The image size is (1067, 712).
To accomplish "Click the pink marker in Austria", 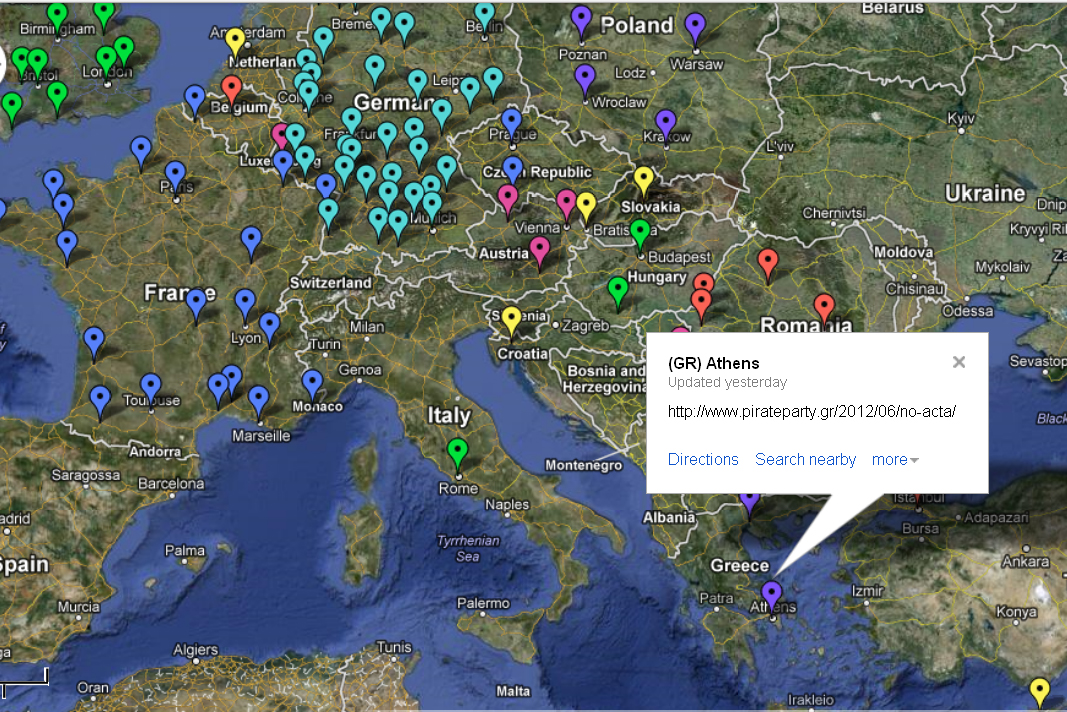I will [x=540, y=248].
